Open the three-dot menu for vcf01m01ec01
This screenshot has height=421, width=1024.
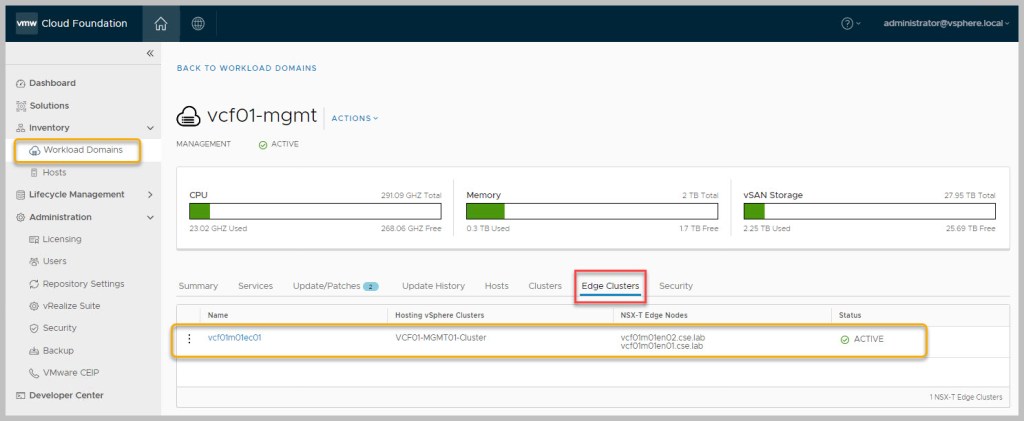189,338
